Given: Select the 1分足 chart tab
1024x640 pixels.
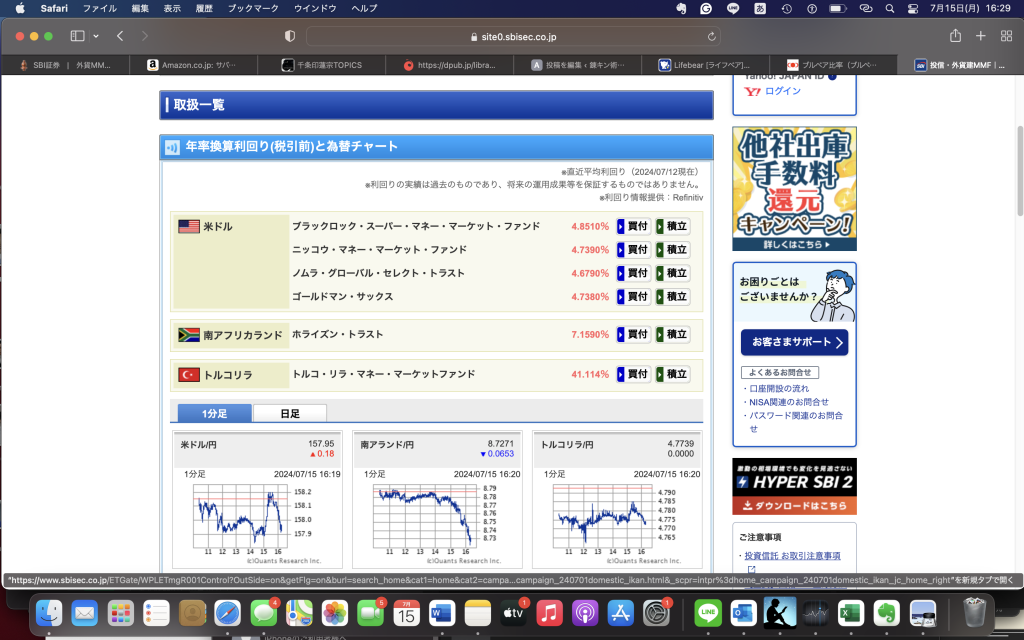Looking at the screenshot, I should (x=214, y=413).
